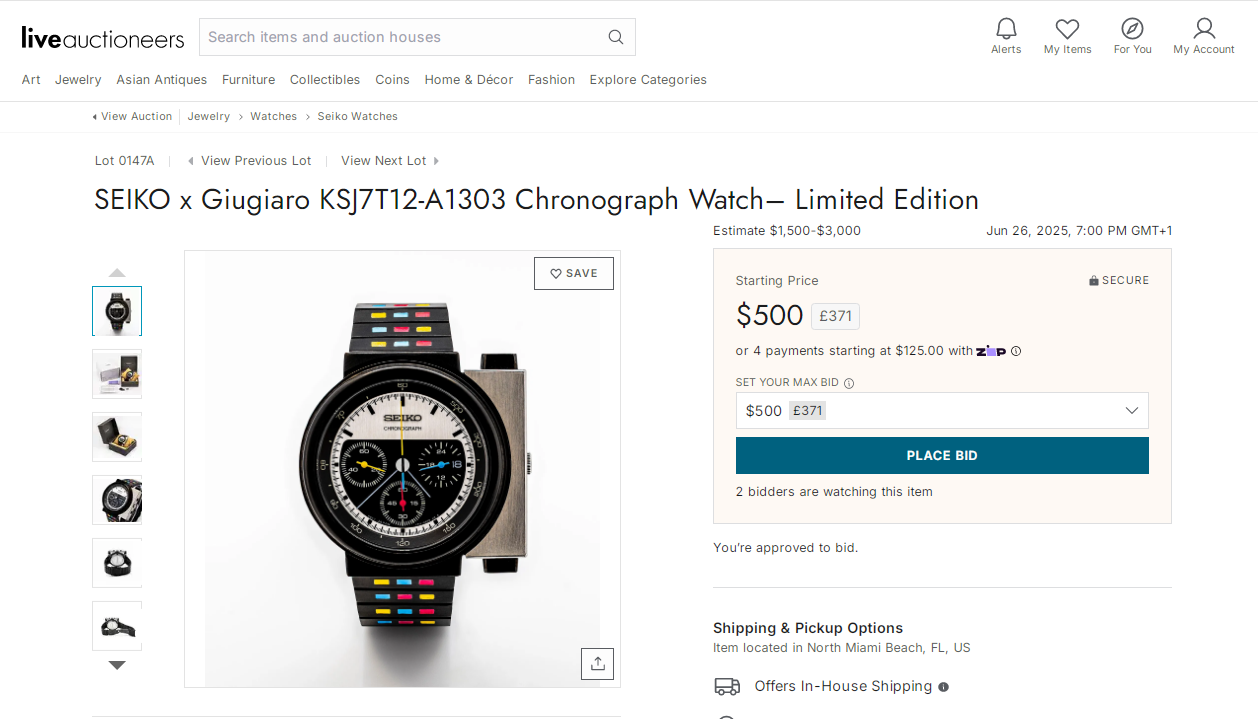The height and width of the screenshot is (719, 1258).
Task: Click the Alerts bell icon
Action: 1006,29
